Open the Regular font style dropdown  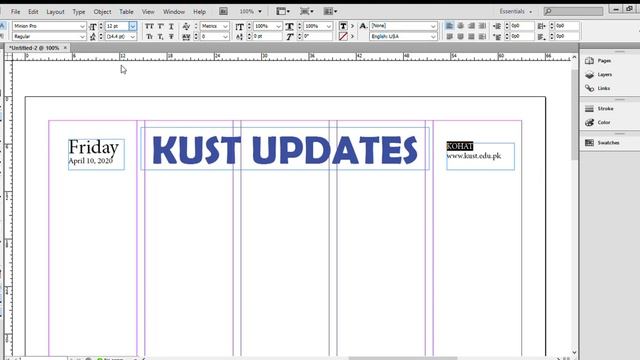click(49, 37)
